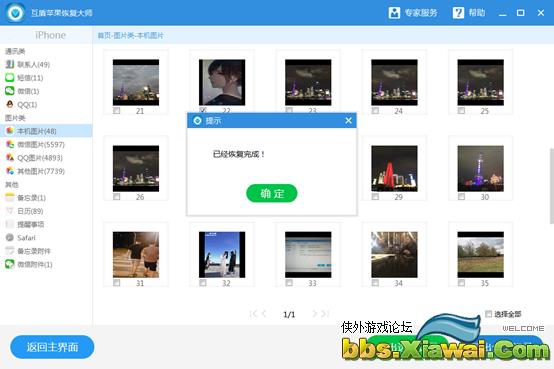The width and height of the screenshot is (554, 369).
Task: Open 微信(1) WeChat category
Action: [22, 91]
